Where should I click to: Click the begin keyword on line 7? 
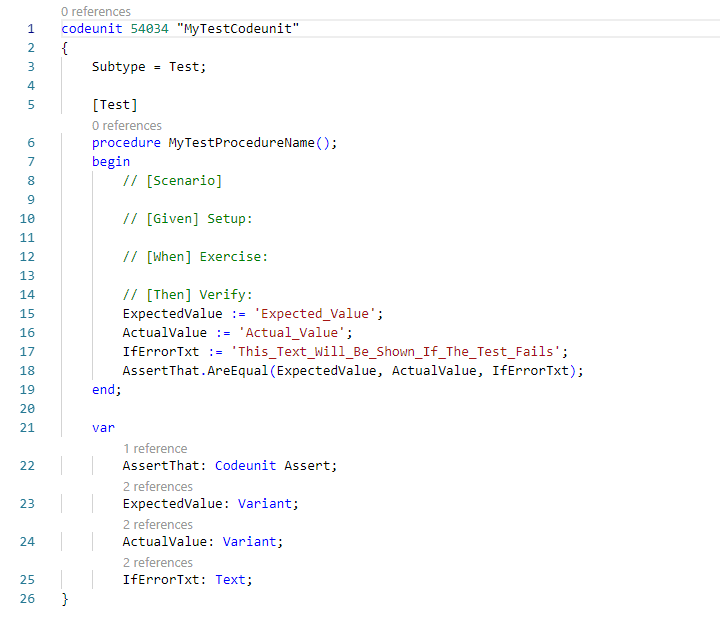tap(111, 162)
